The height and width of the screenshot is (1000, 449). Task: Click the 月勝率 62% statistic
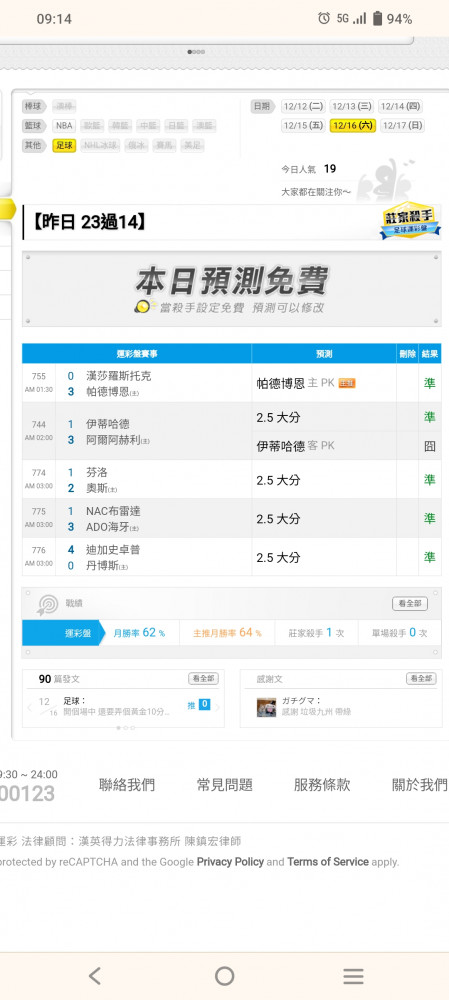click(139, 633)
